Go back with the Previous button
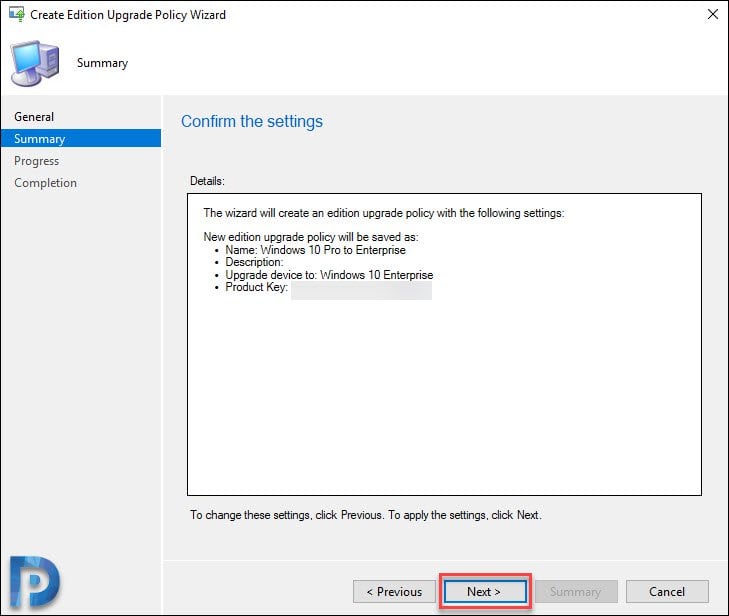This screenshot has width=729, height=616. point(394,591)
